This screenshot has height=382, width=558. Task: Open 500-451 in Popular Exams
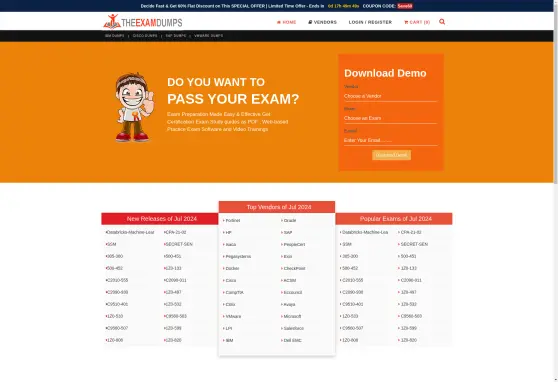tap(408, 256)
